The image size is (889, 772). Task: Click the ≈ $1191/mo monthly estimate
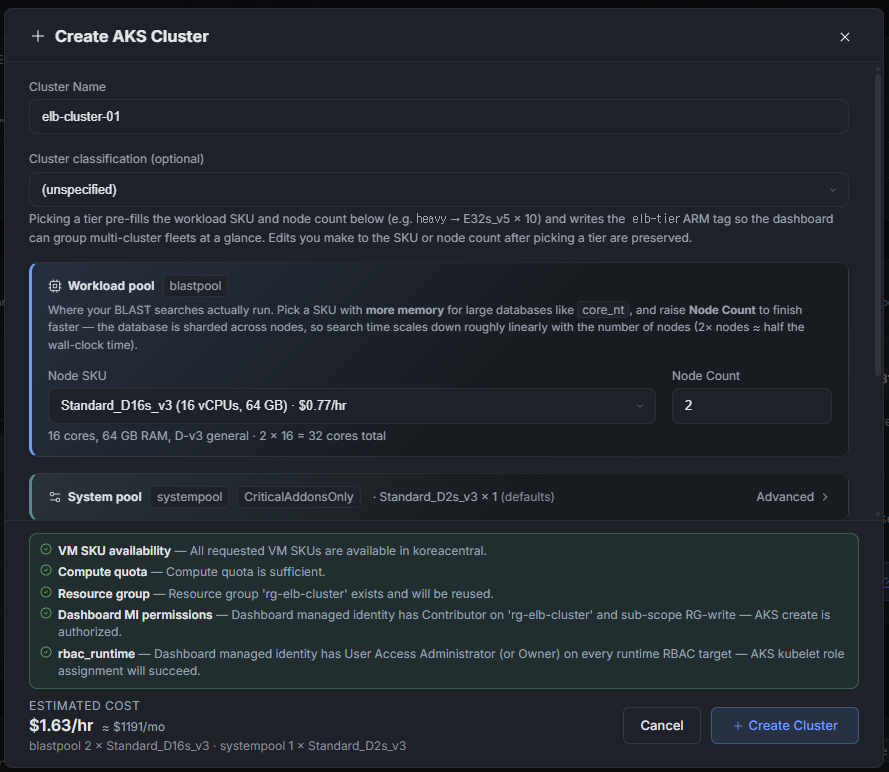[x=133, y=727]
